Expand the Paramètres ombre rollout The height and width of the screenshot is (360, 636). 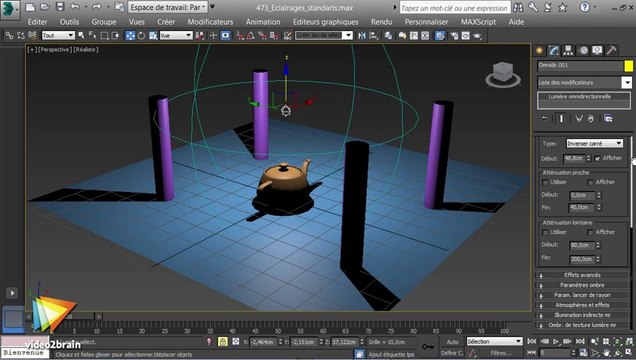[582, 285]
